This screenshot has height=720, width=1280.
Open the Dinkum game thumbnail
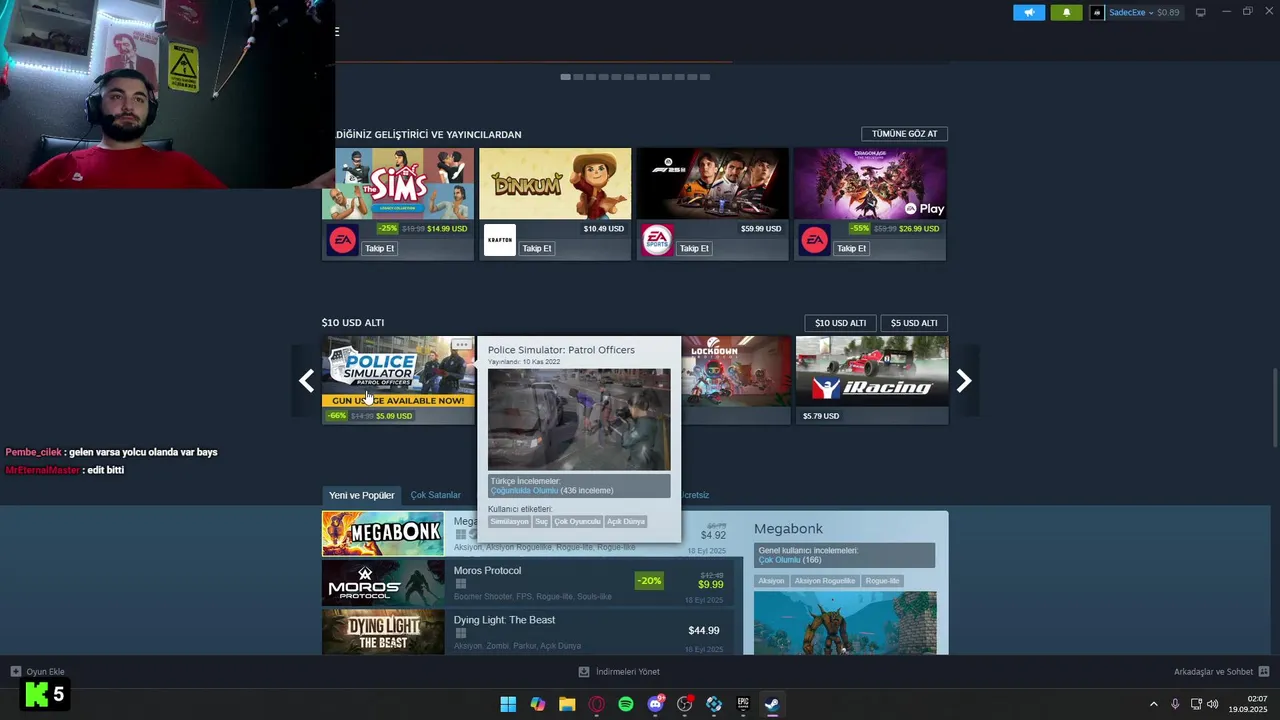pyautogui.click(x=555, y=184)
